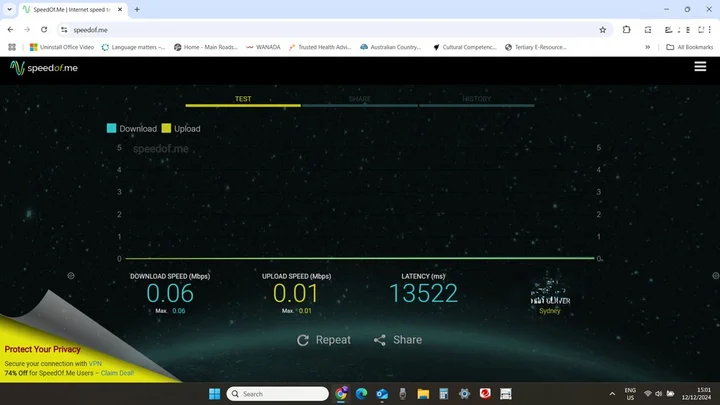Screen dimensions: 720x405
Task: Open the browser extensions puzzle icon
Action: coord(627,30)
